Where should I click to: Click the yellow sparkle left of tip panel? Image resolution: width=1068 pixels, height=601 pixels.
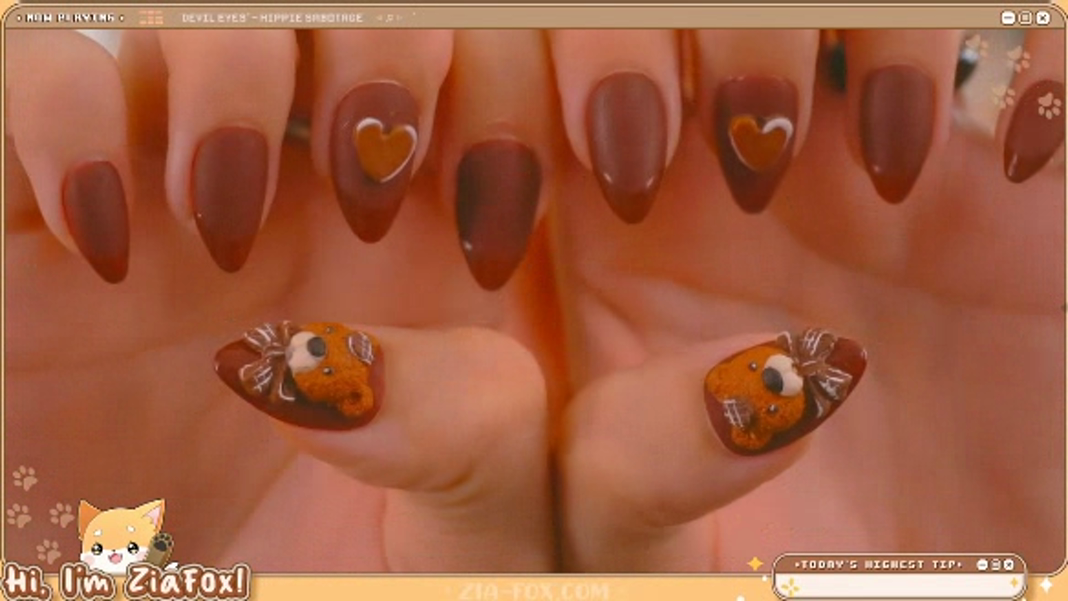click(x=755, y=564)
